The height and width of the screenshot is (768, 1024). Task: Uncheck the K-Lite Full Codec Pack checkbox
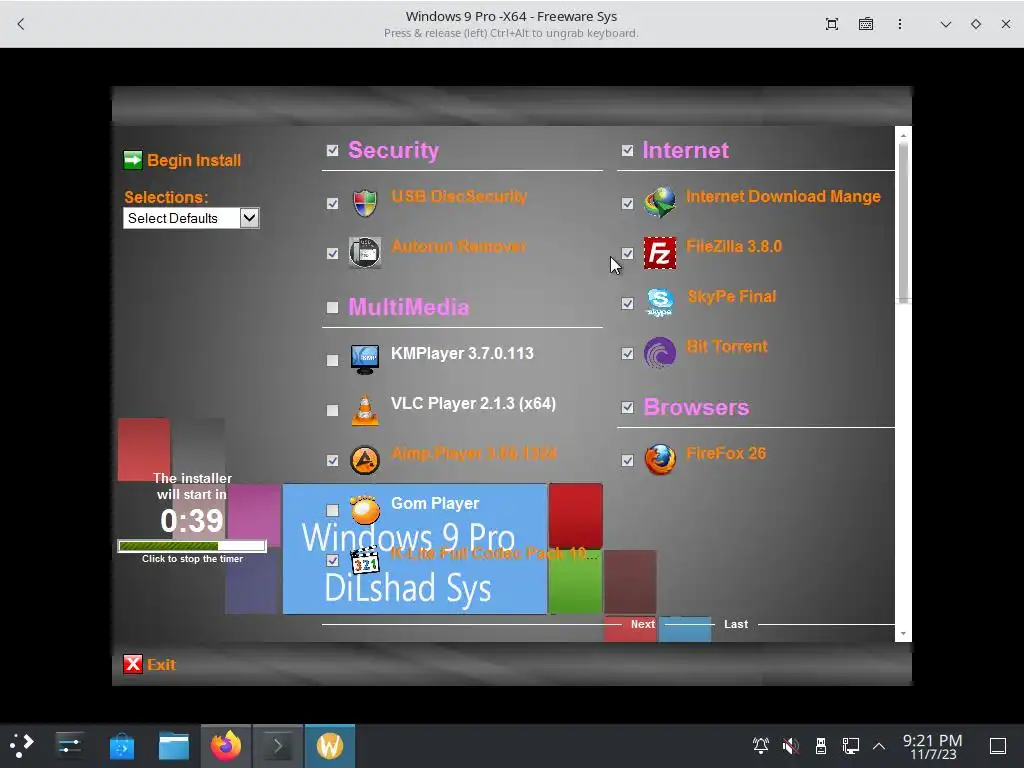[x=332, y=560]
